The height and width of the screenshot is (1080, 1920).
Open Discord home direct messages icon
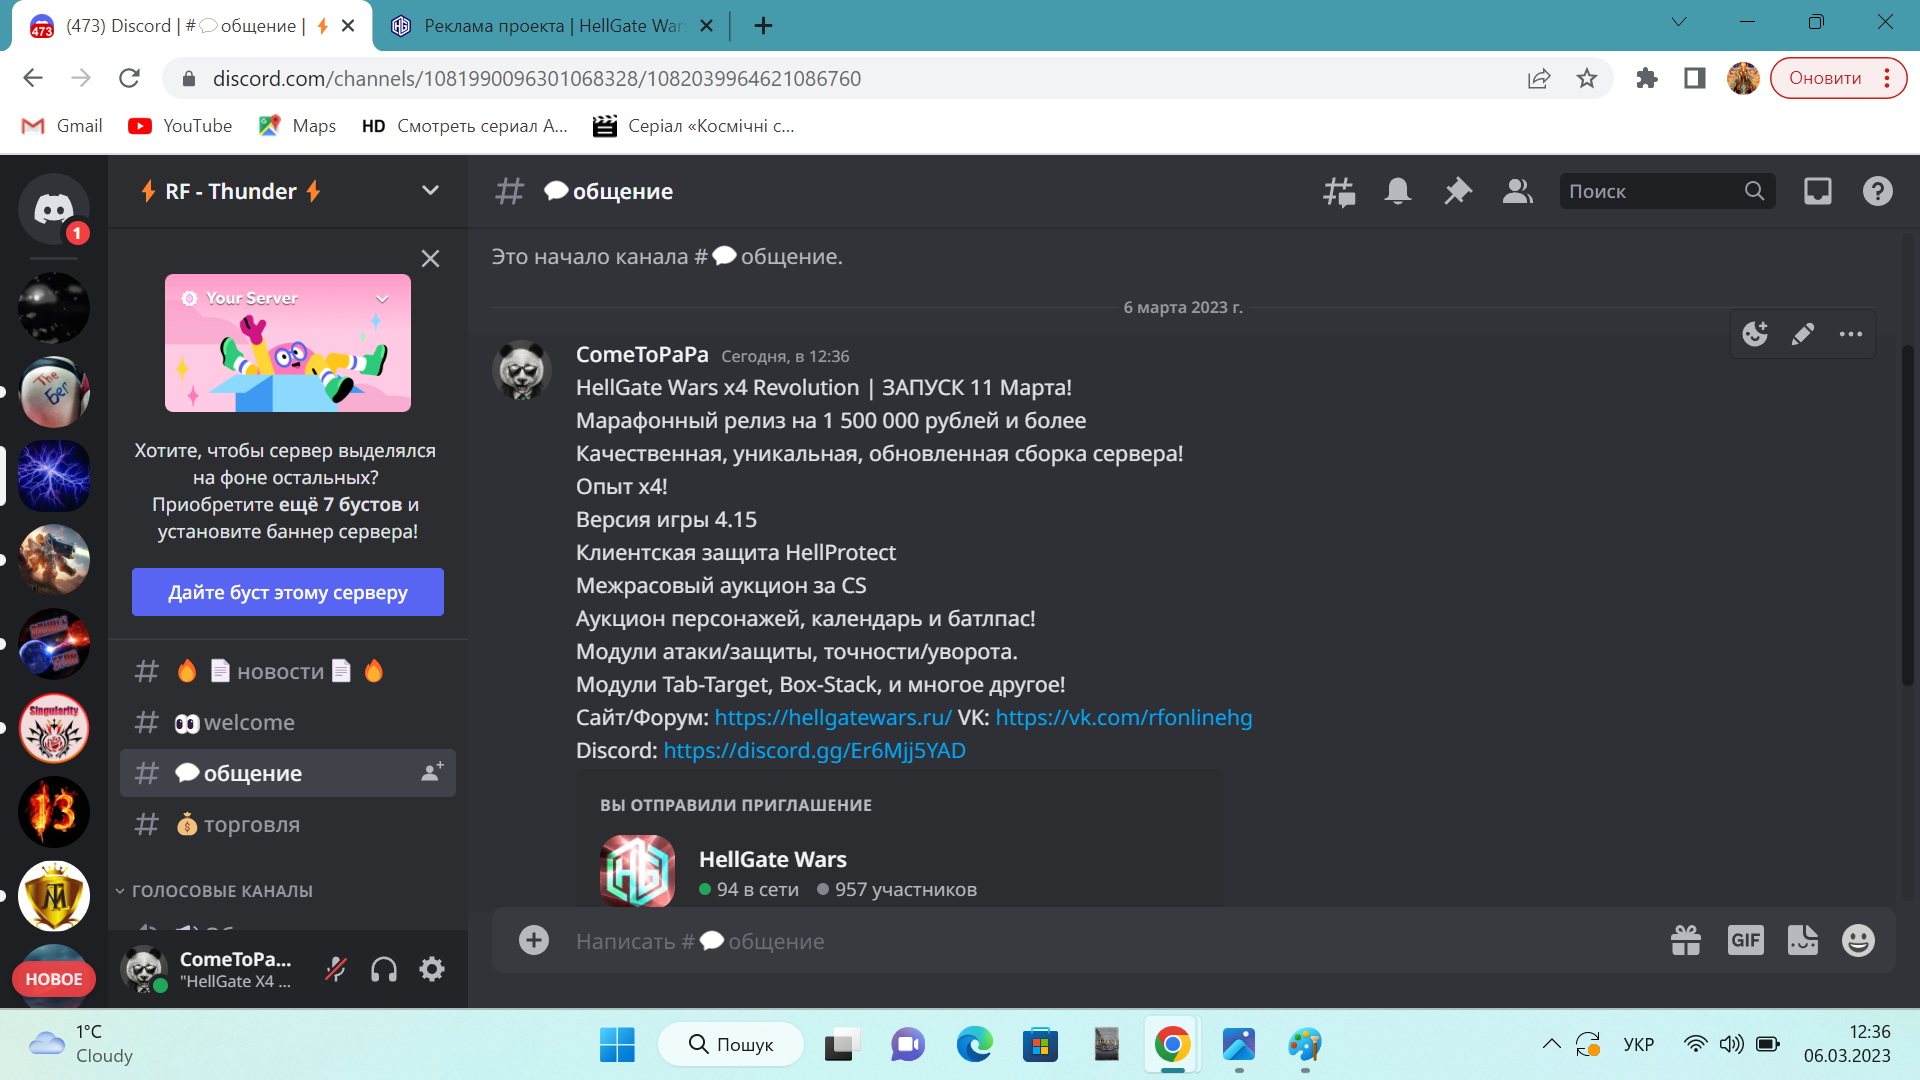tap(54, 209)
